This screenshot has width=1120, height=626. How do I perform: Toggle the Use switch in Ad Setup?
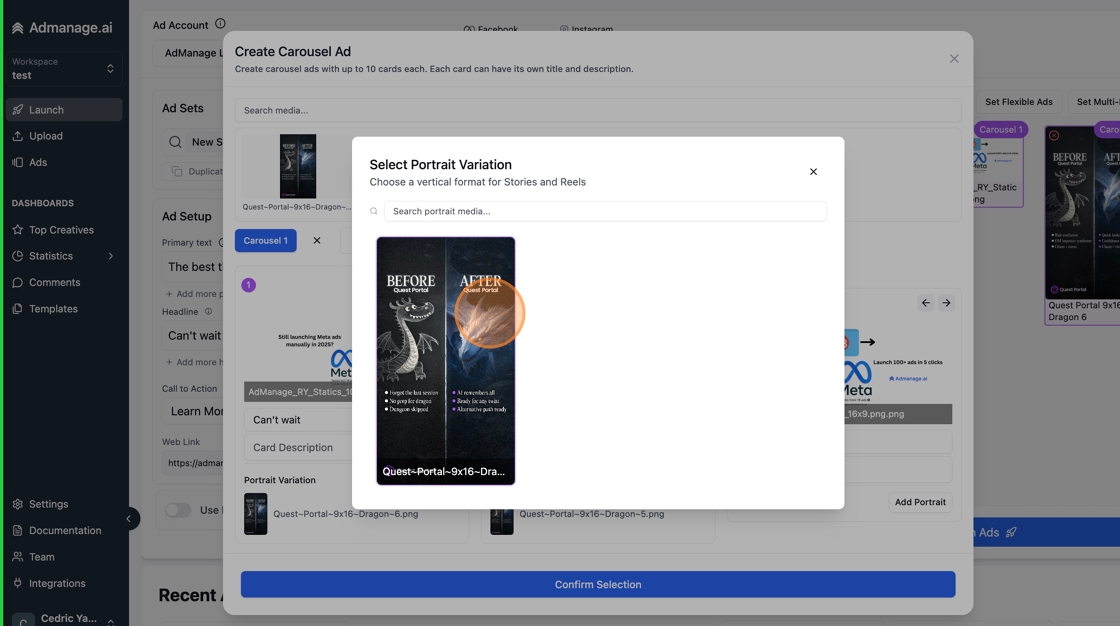tap(178, 510)
